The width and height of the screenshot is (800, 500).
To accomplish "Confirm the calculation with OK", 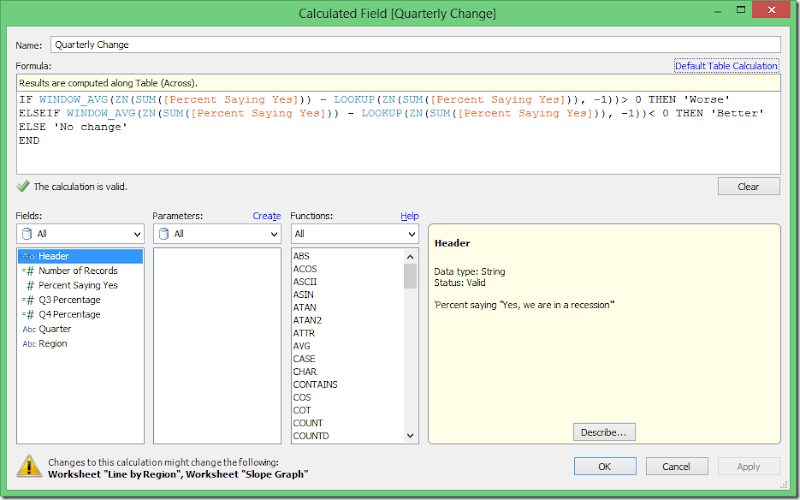I will (604, 466).
